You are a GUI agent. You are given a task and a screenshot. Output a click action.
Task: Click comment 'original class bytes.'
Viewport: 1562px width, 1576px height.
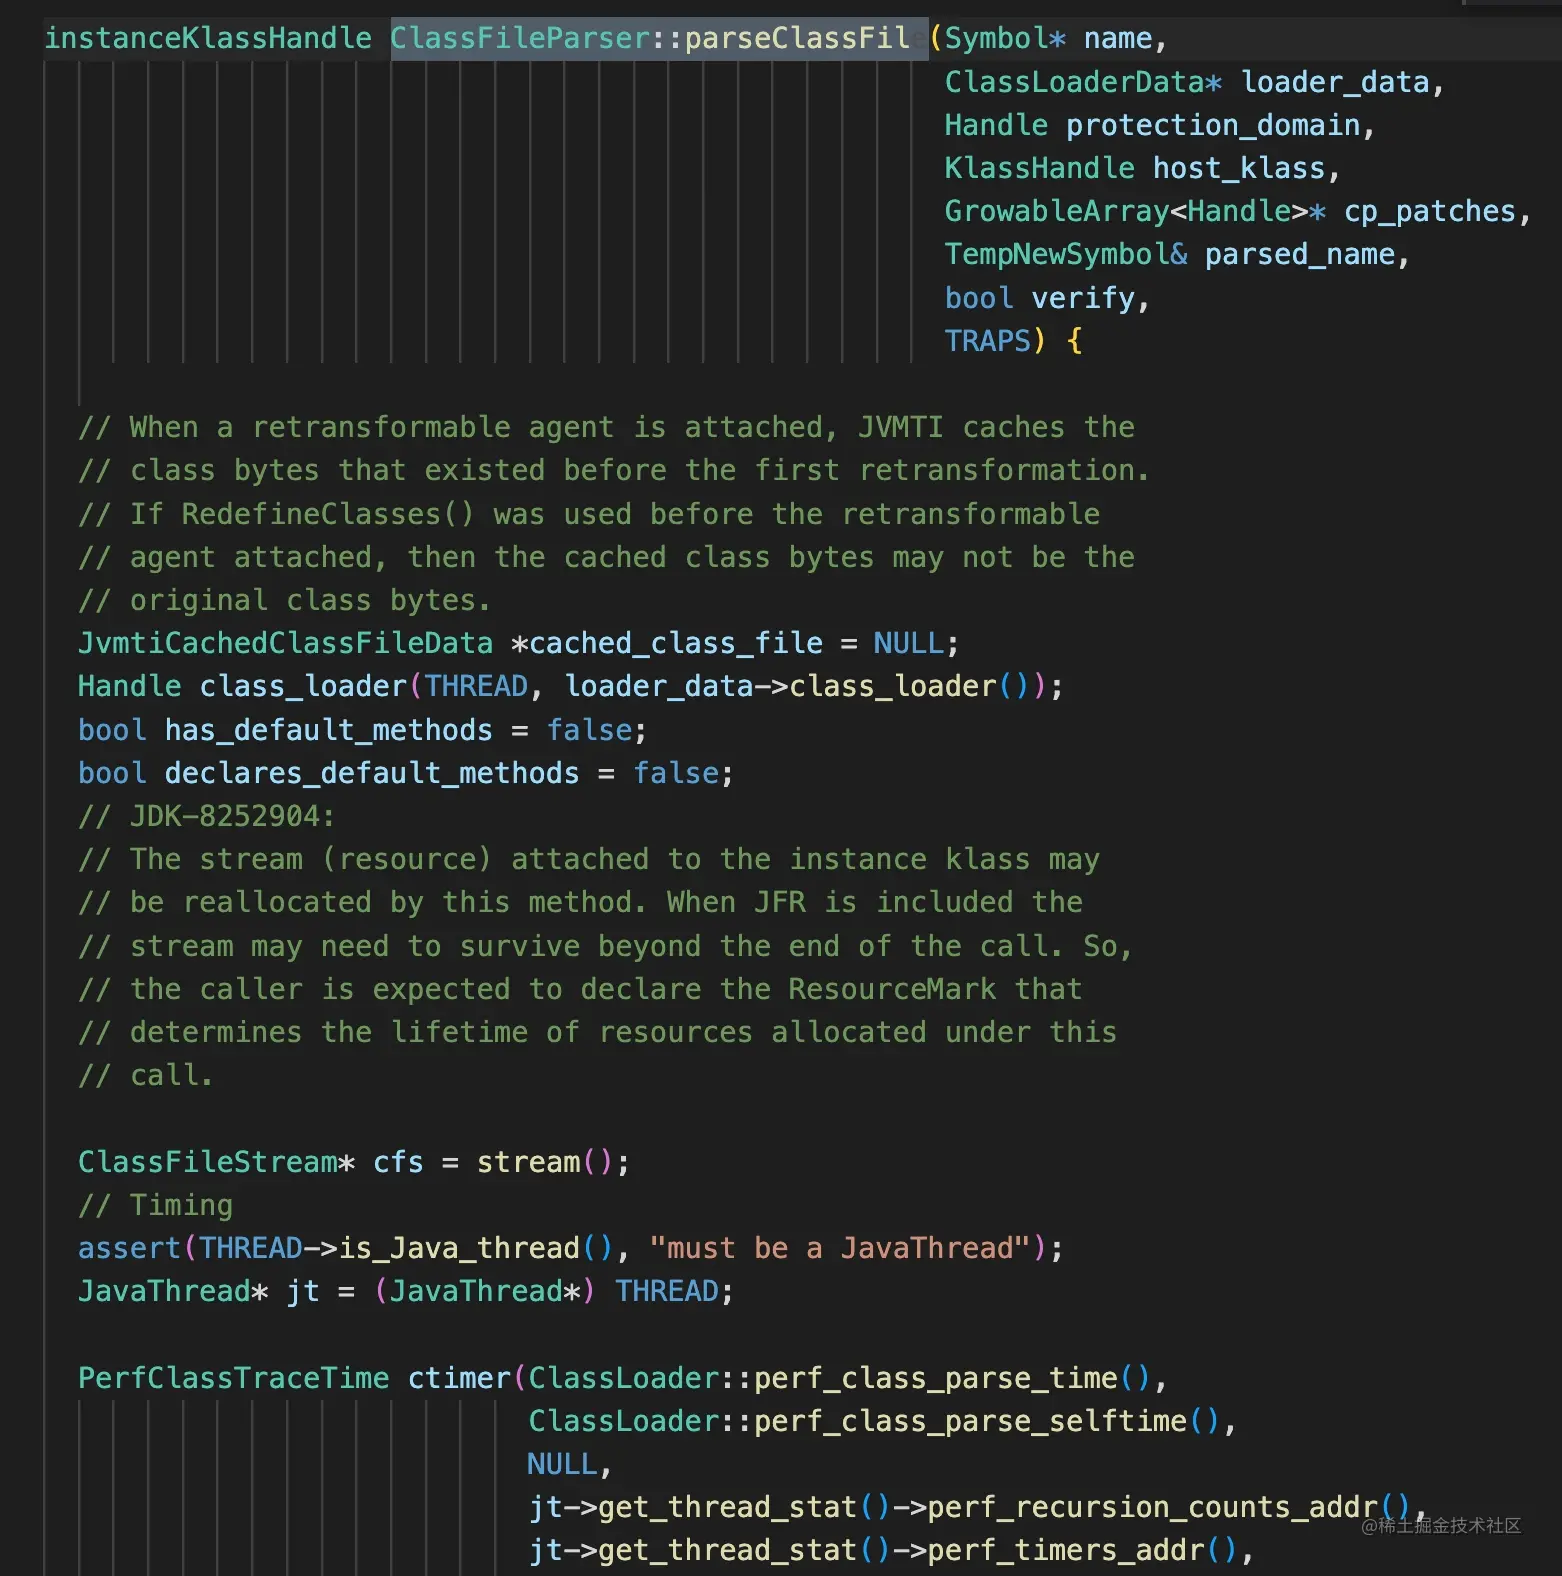[285, 600]
